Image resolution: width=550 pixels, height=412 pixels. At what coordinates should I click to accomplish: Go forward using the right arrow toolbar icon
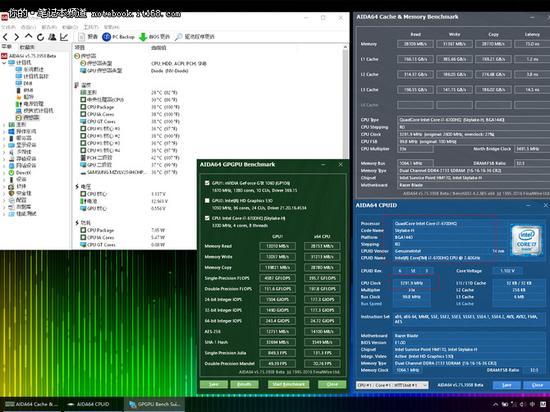pyautogui.click(x=16, y=36)
